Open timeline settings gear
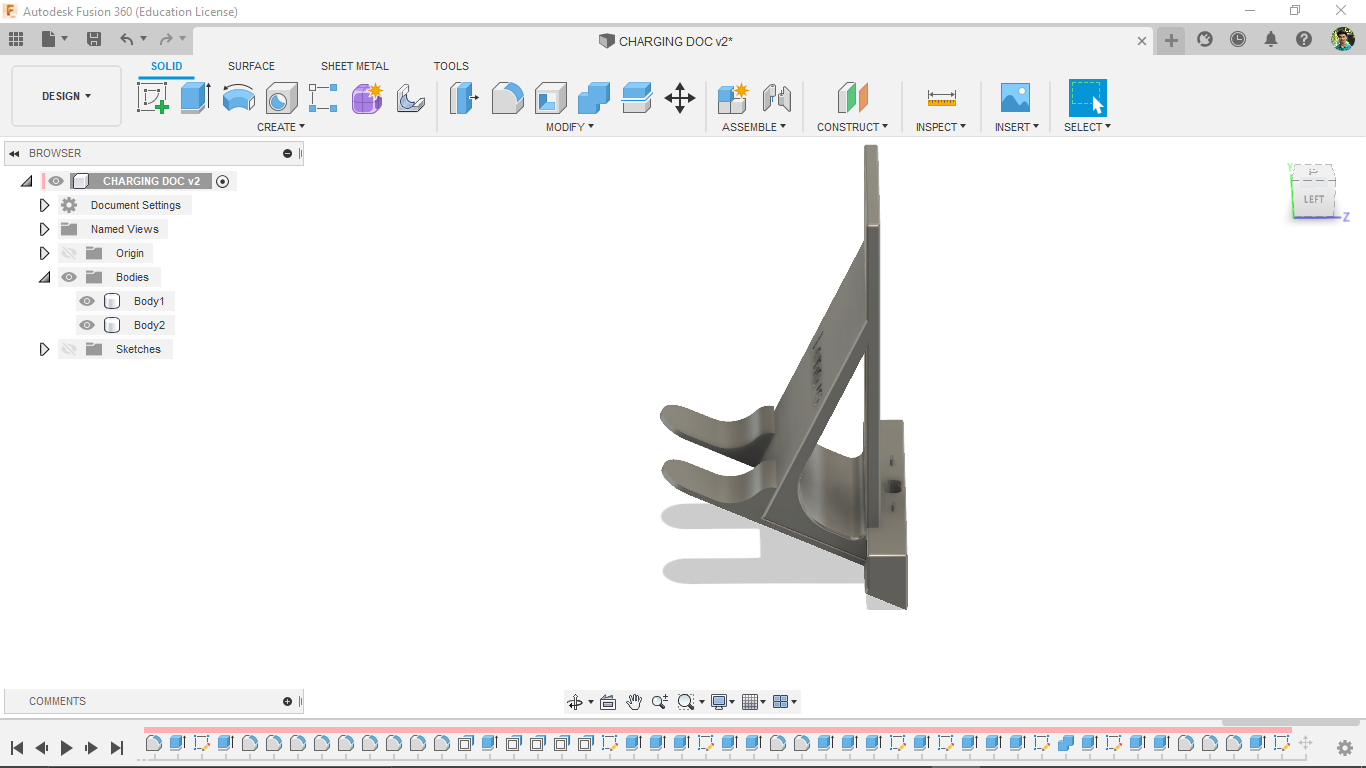1366x768 pixels. [x=1345, y=747]
